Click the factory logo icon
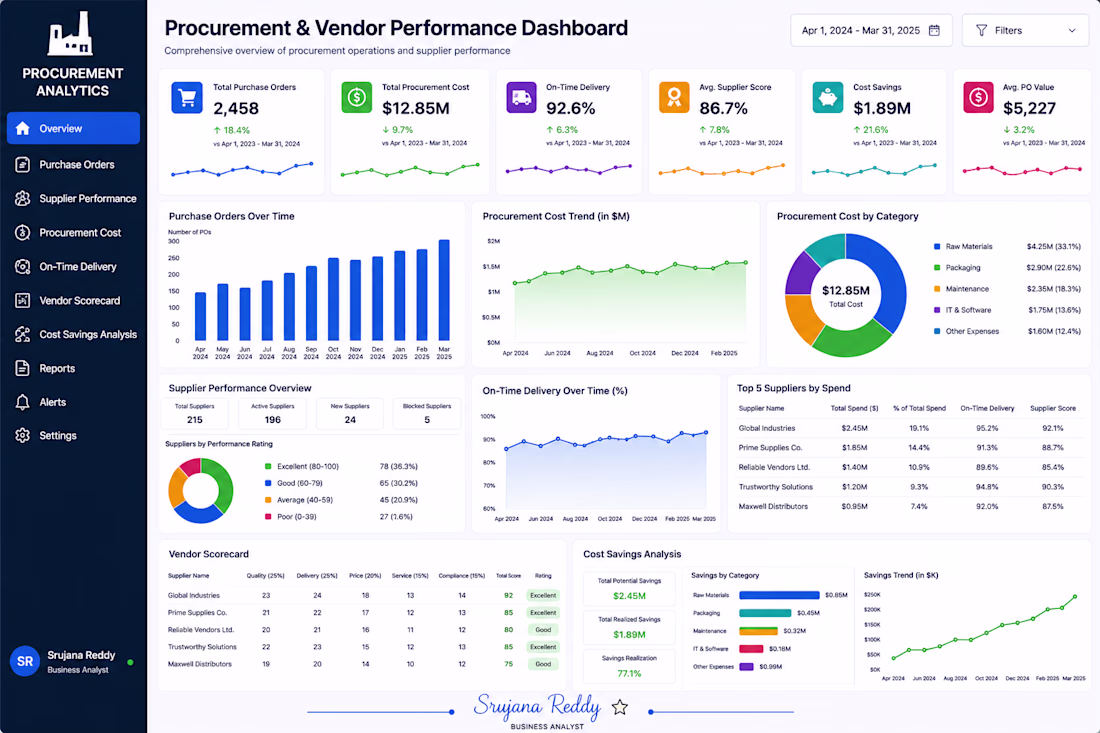The image size is (1100, 733). [x=70, y=34]
